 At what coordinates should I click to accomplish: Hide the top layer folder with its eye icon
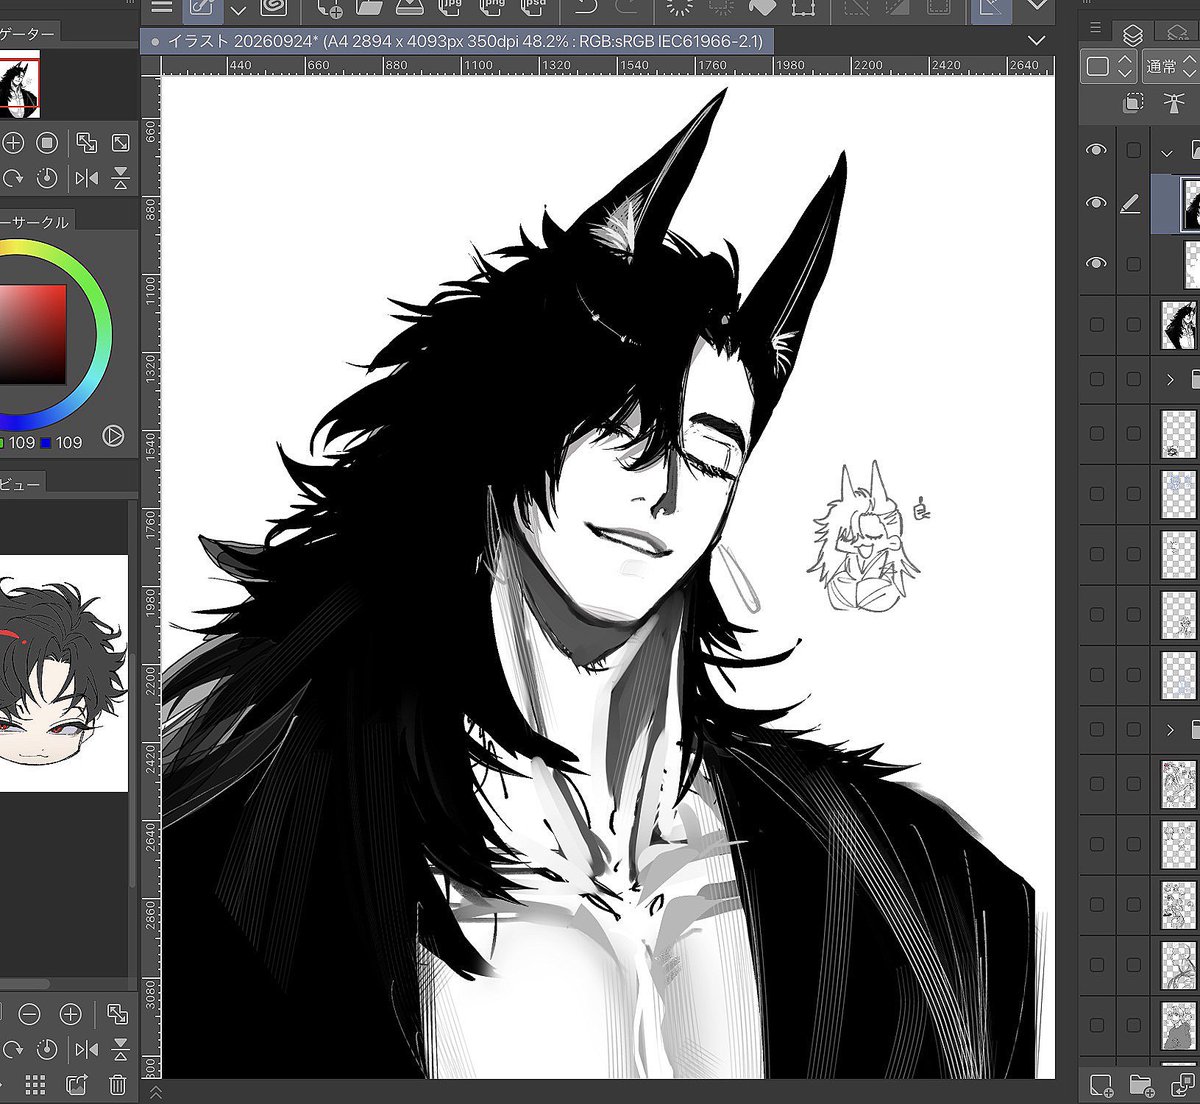click(1097, 150)
